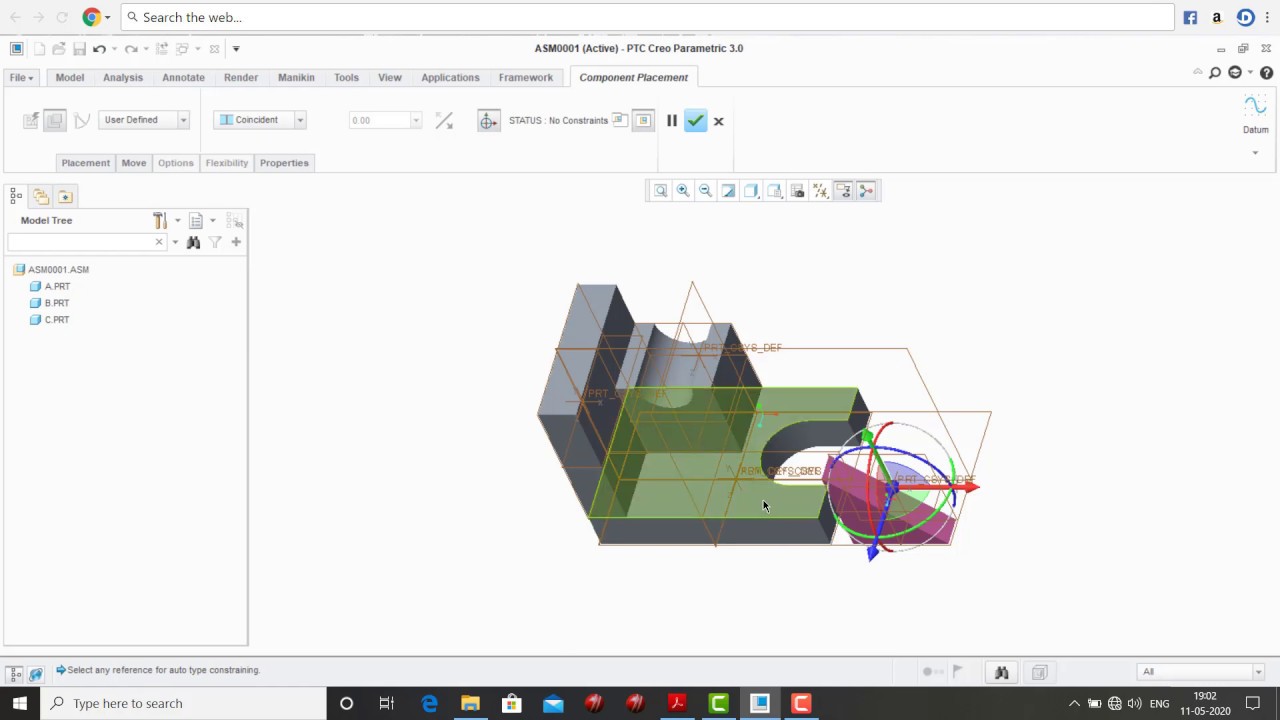Clear the Model Tree search field
The image size is (1280, 720).
[158, 242]
